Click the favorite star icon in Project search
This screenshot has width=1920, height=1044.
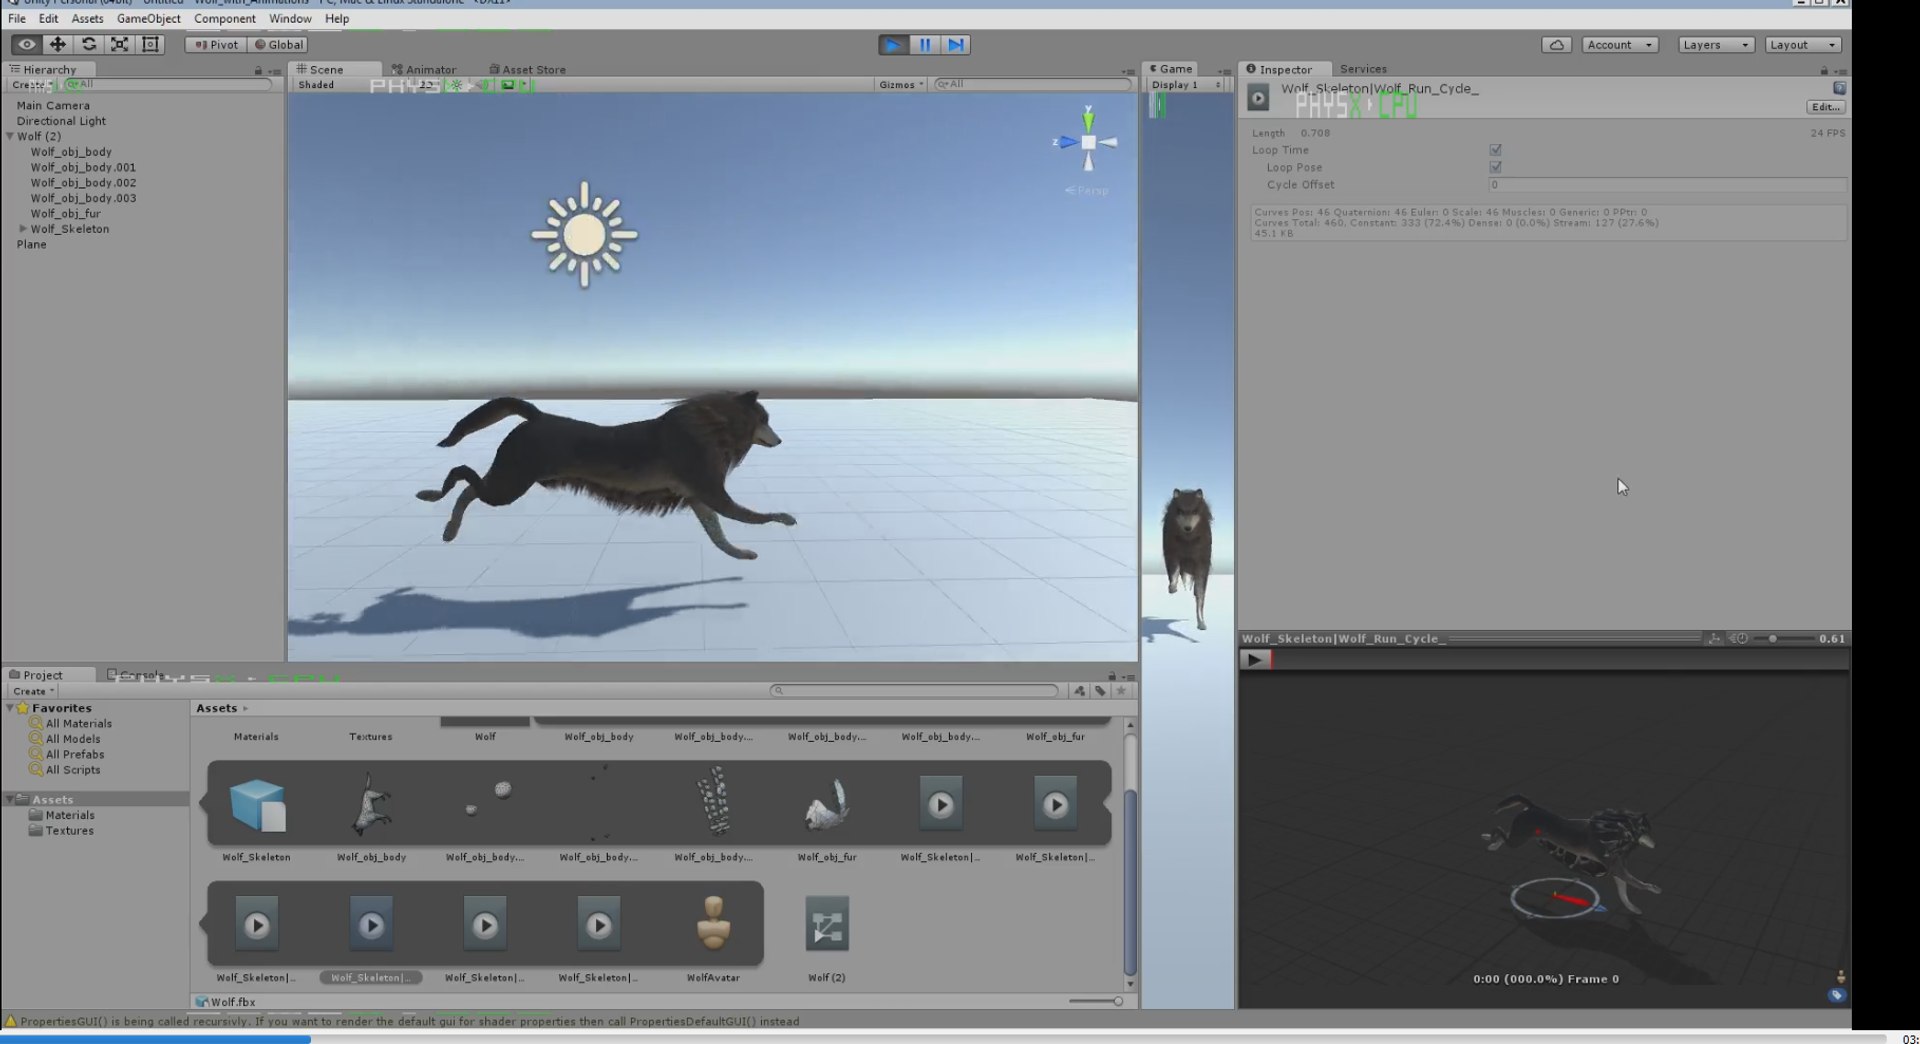1121,691
